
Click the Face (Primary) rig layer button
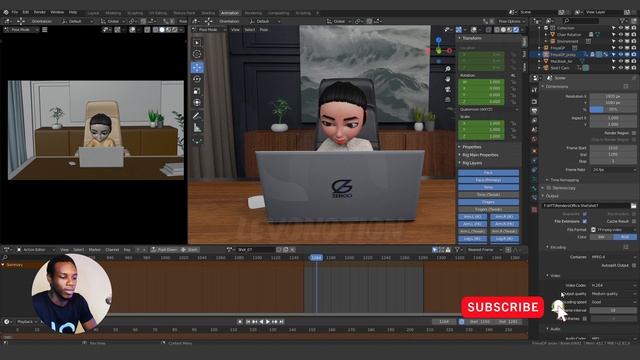[x=488, y=180]
